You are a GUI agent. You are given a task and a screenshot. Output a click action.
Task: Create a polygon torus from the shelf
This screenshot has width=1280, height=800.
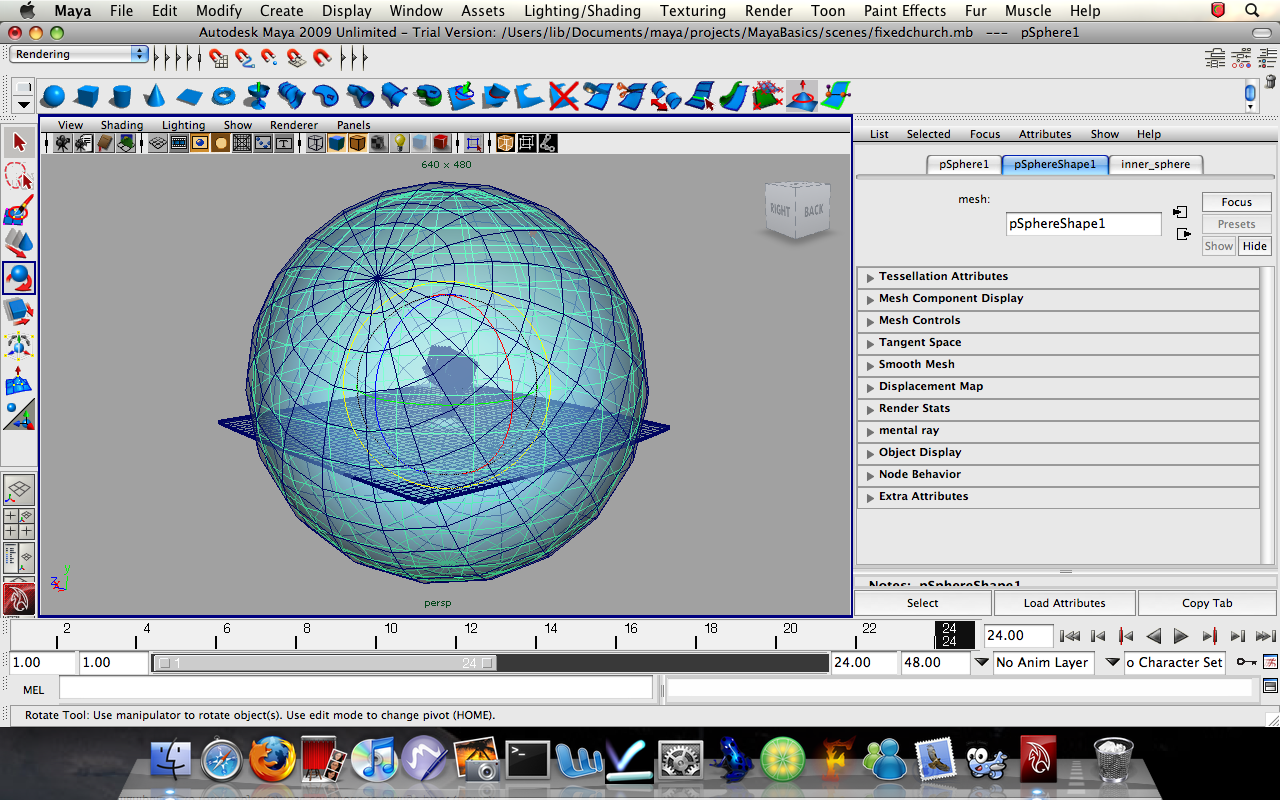224,97
